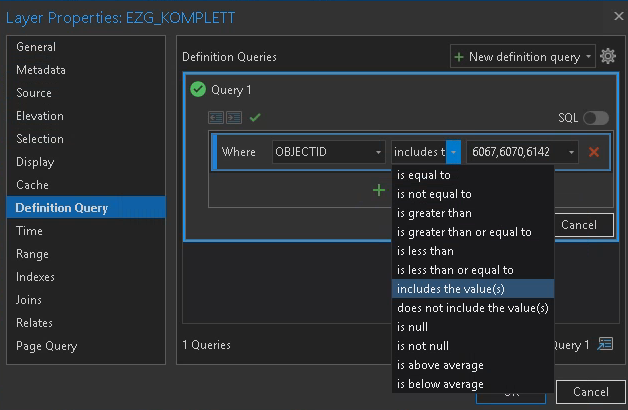Screen dimensions: 628x410
Task: Add a new clause with the green plus
Action: click(x=379, y=189)
